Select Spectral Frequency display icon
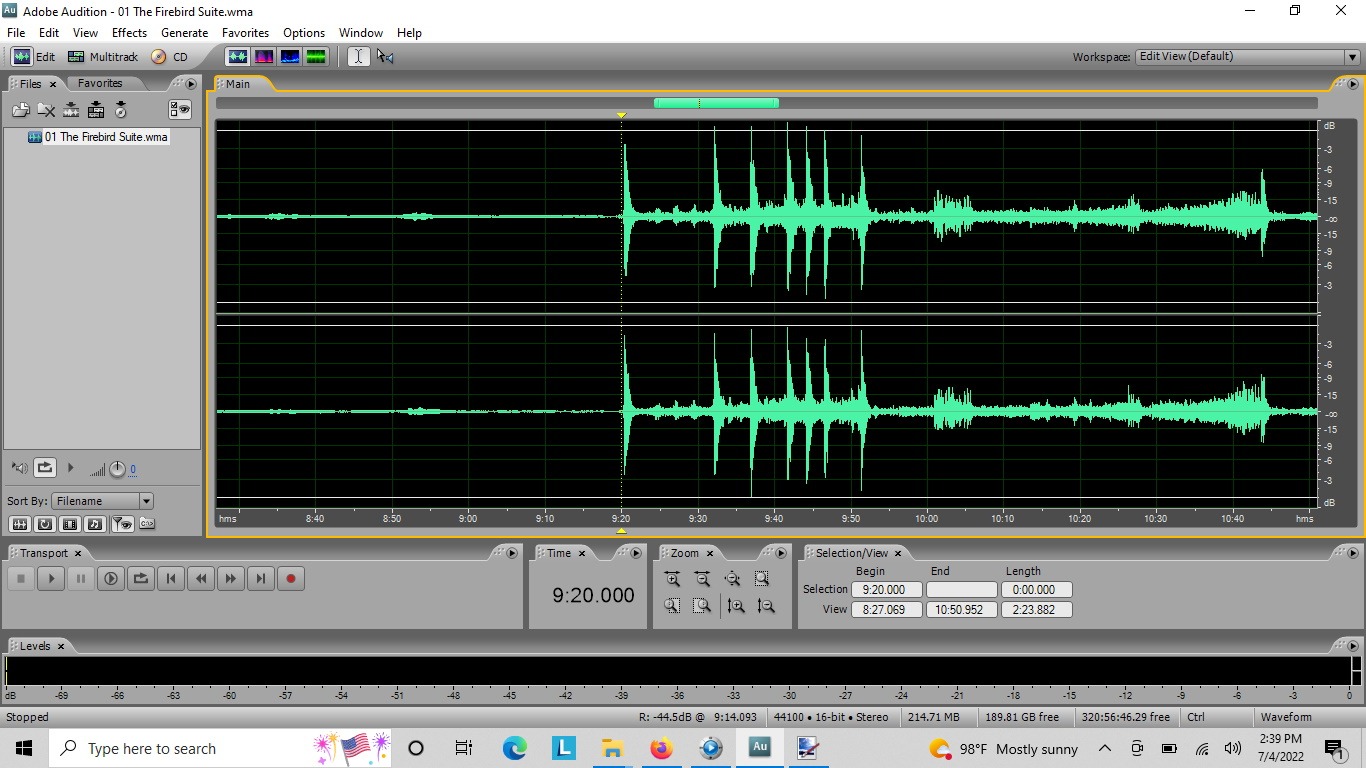 pyautogui.click(x=264, y=57)
